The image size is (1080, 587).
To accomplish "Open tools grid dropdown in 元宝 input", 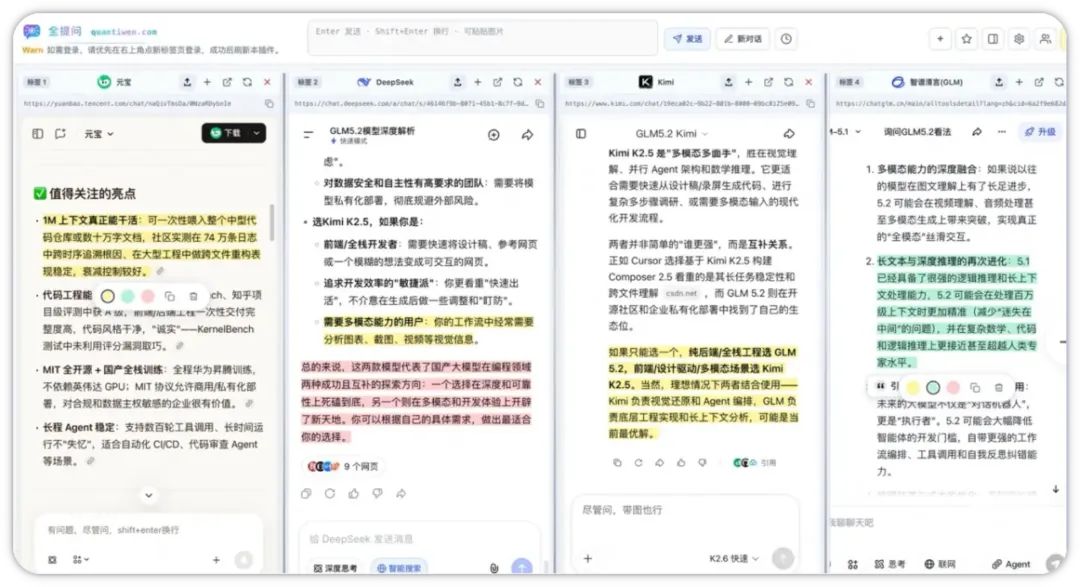I will [x=81, y=560].
